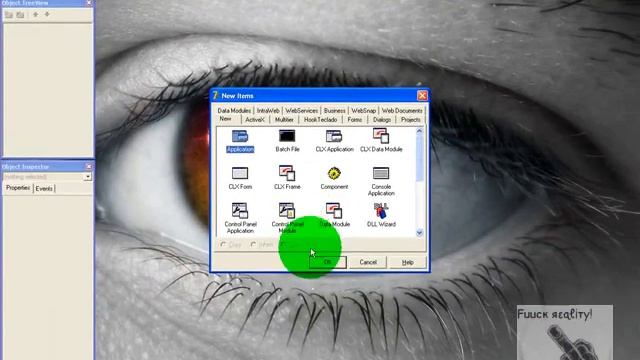Pick the DLL Wizard item
The image size is (640, 360).
pos(381,215)
